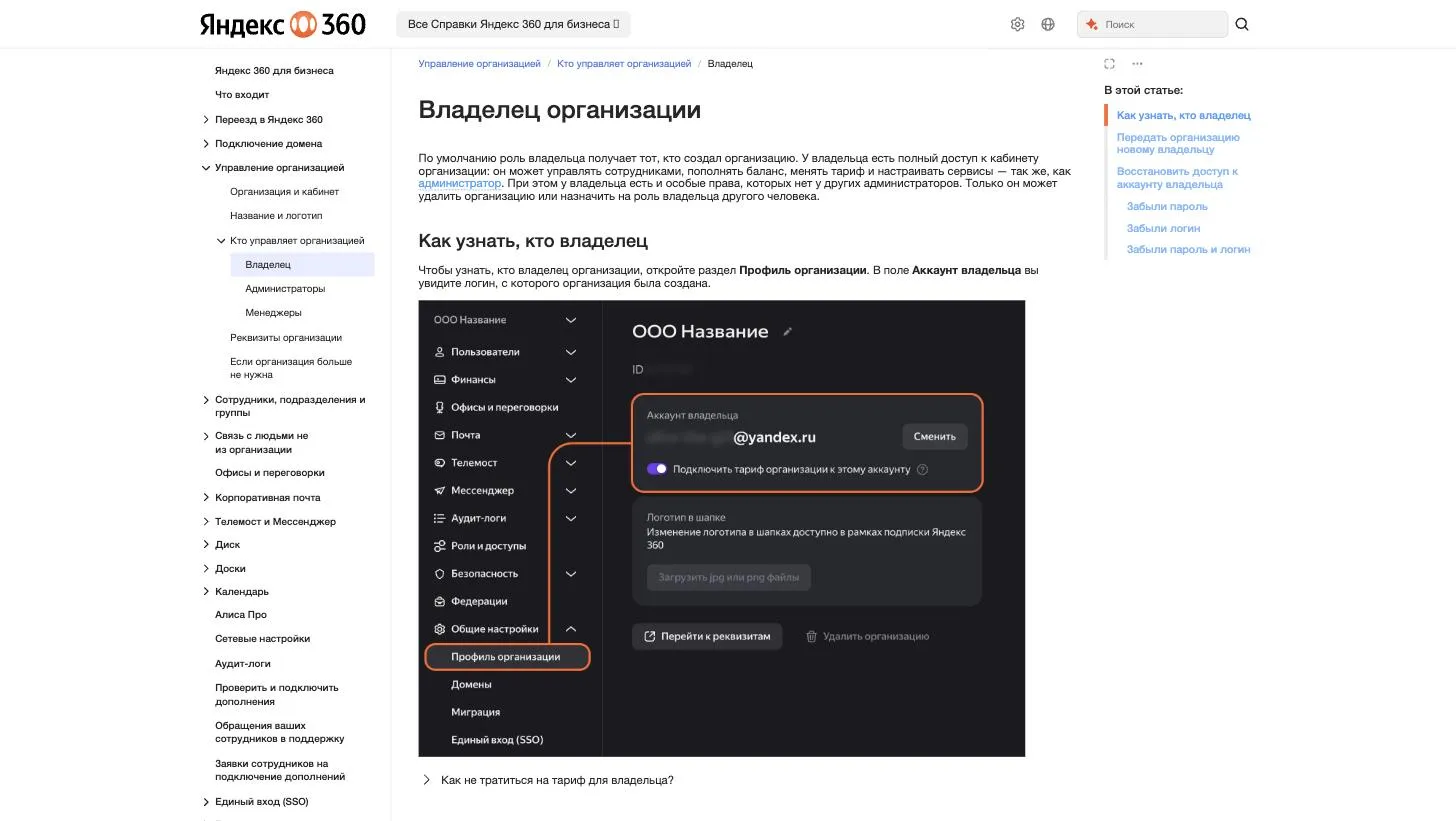Viewport: 1456px width, 821px height.
Task: Jump to Как узнать, кто владелец
Action: point(1183,116)
